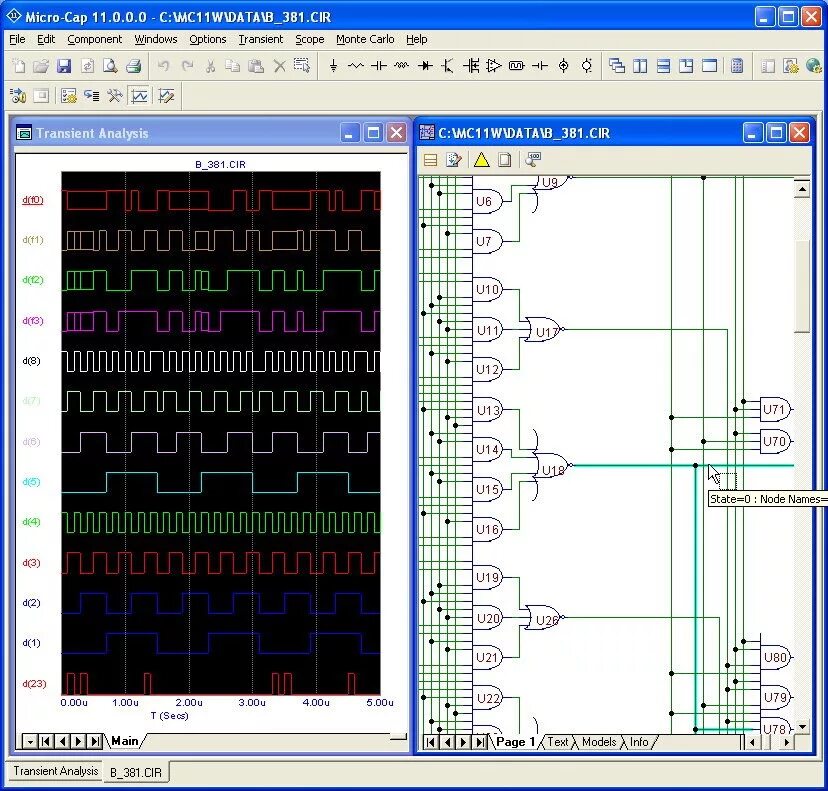Switch to the B_381.CIR window tab

pyautogui.click(x=136, y=773)
